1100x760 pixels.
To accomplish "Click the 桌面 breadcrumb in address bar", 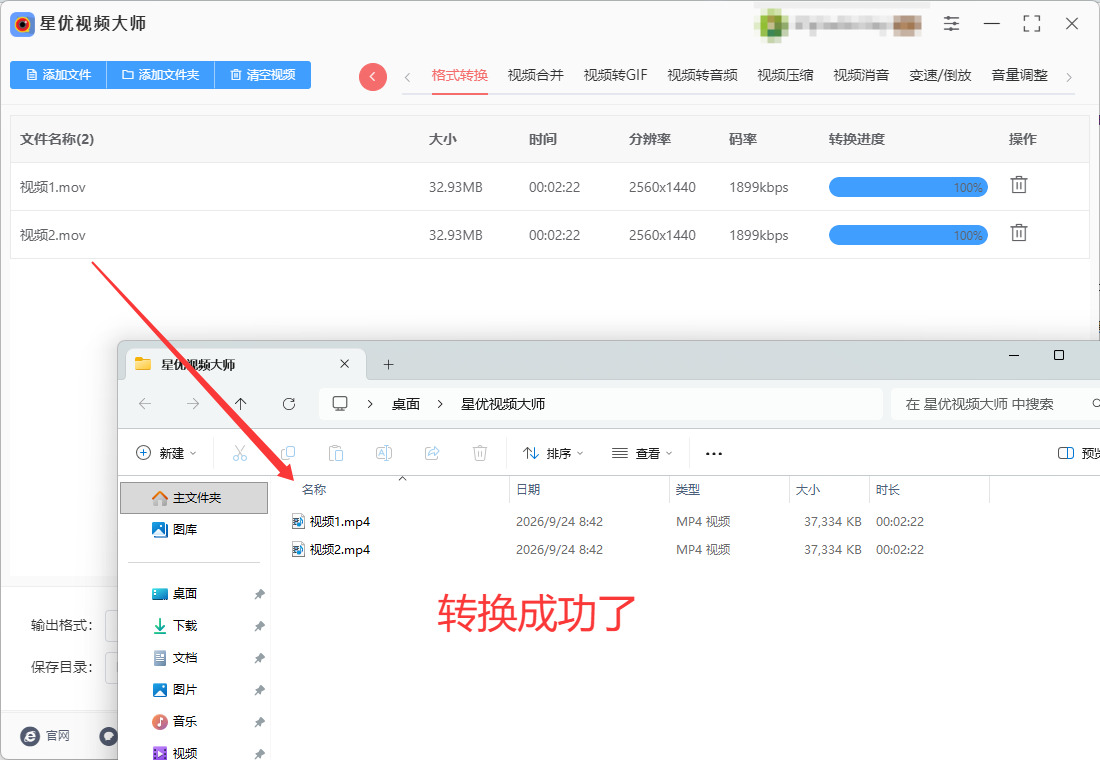I will pyautogui.click(x=405, y=404).
